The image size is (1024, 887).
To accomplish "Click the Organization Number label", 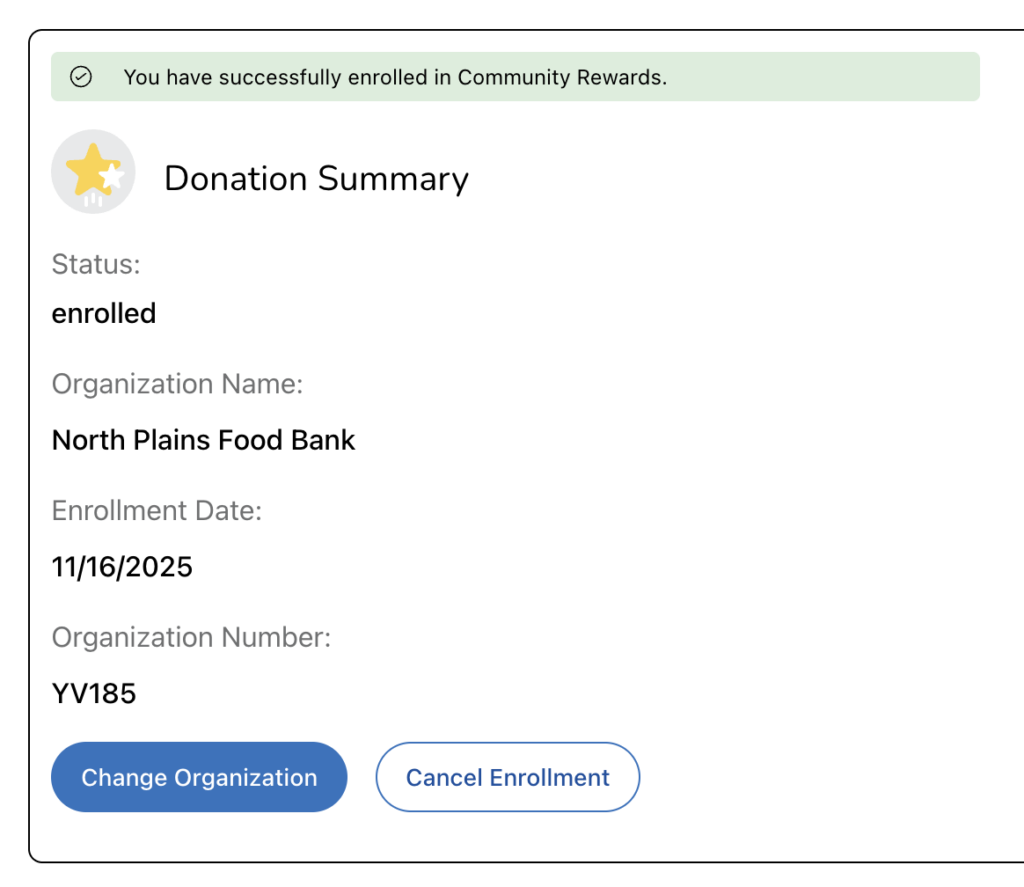I will click(191, 637).
